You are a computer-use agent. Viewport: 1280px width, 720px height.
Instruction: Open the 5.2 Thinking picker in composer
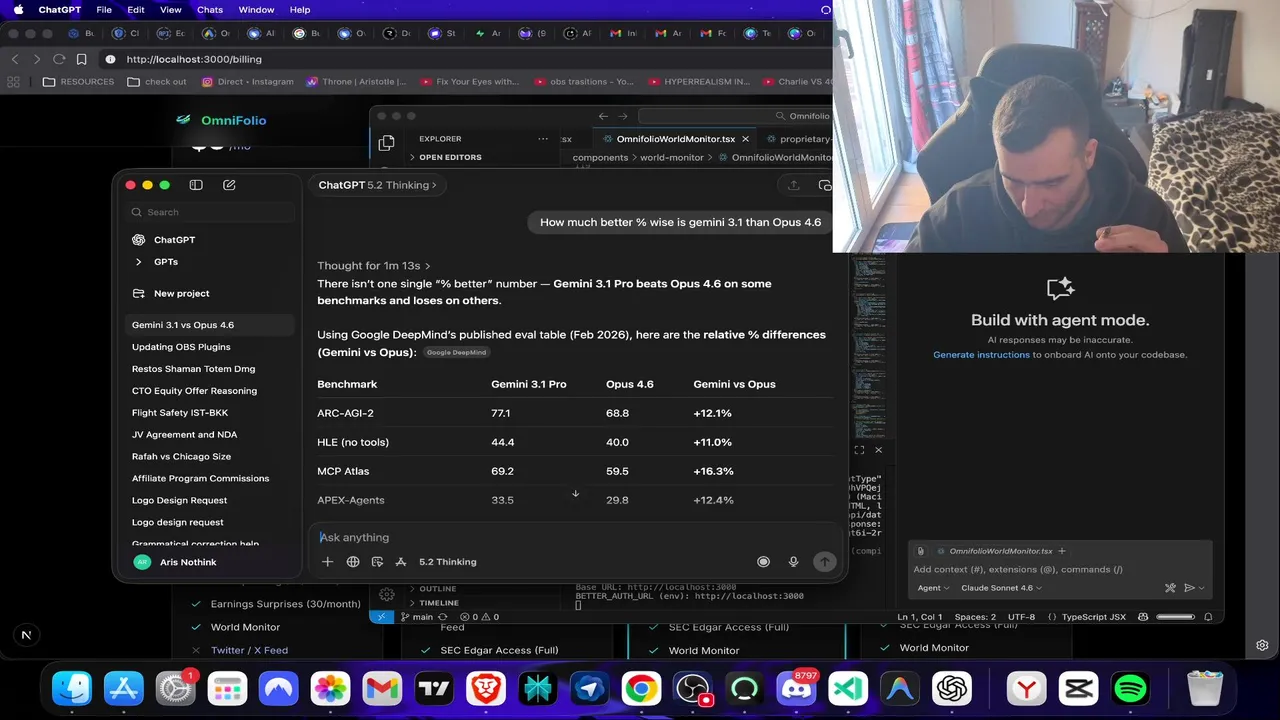447,562
